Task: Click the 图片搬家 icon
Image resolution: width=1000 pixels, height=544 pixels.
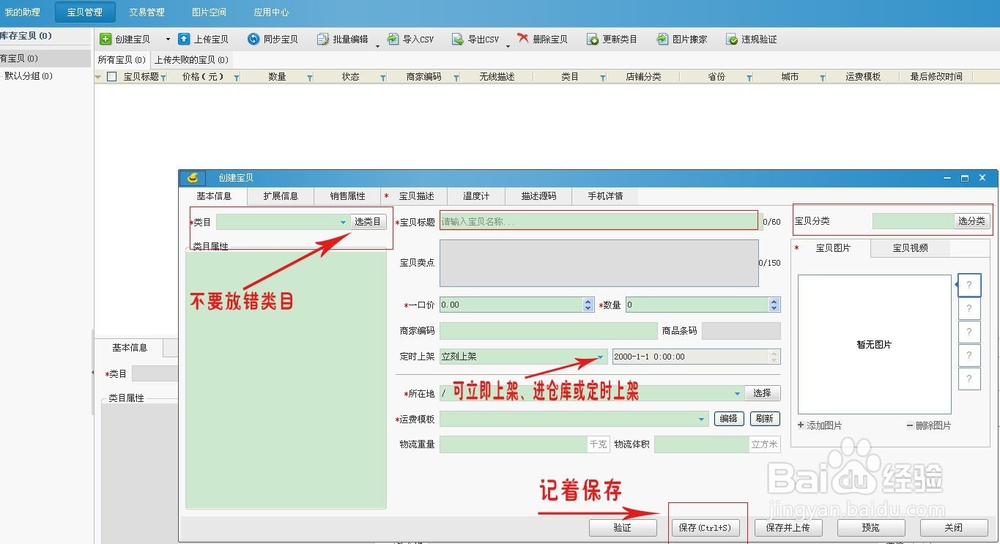Action: 663,39
